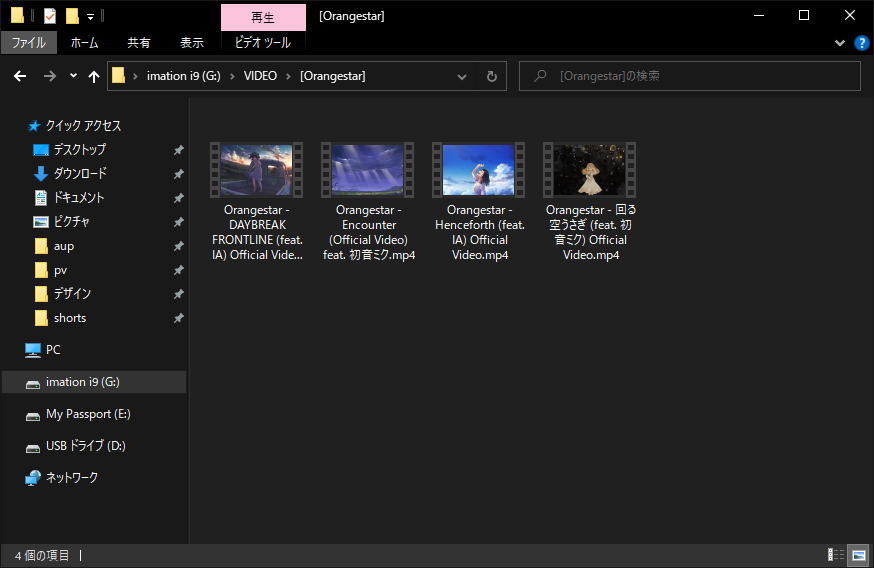
Task: Click the pin icon next to ドキュメント
Action: click(x=178, y=198)
